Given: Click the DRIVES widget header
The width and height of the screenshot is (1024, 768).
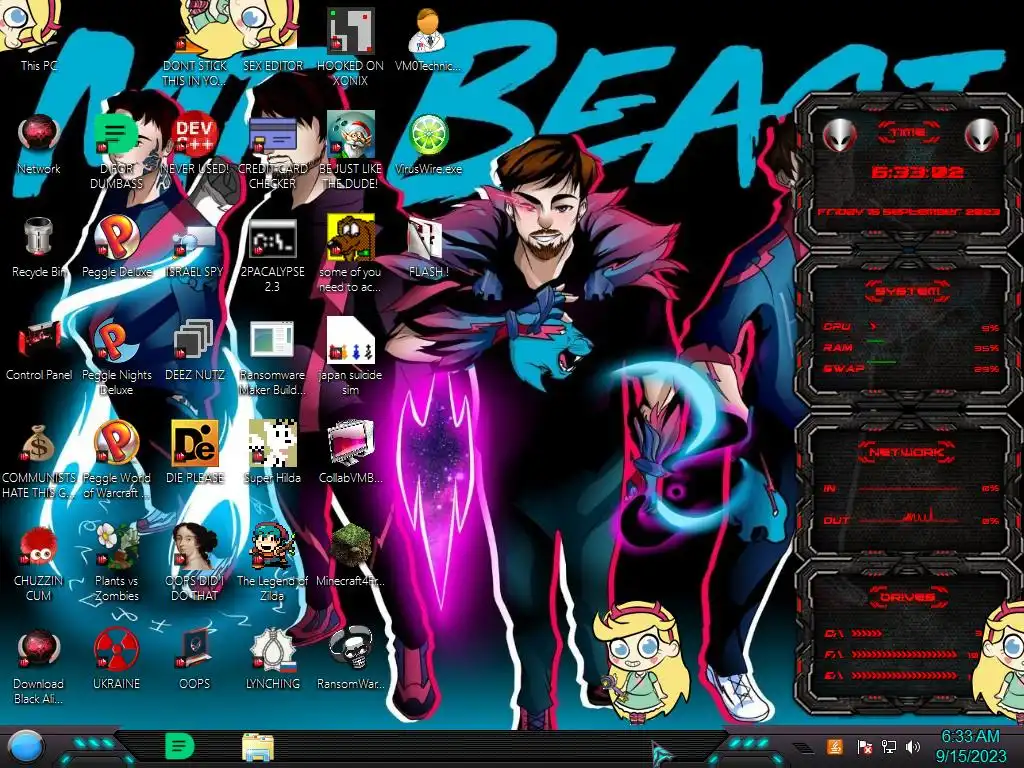Looking at the screenshot, I should tap(908, 597).
